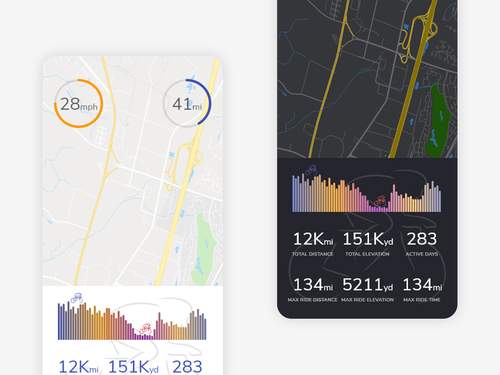Click the light card elevation bar chart
The width and height of the screenshot is (500, 375).
[x=132, y=320]
